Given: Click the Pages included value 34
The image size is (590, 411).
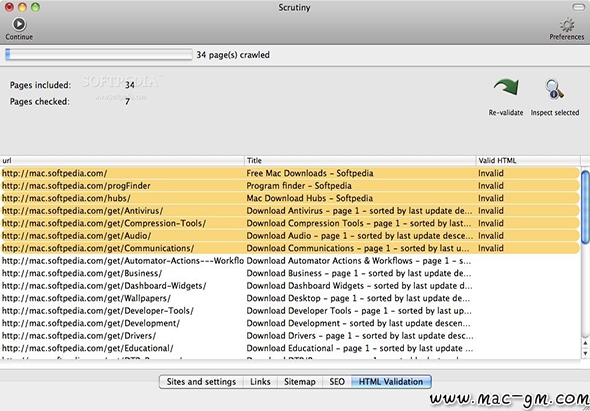Looking at the screenshot, I should point(130,85).
